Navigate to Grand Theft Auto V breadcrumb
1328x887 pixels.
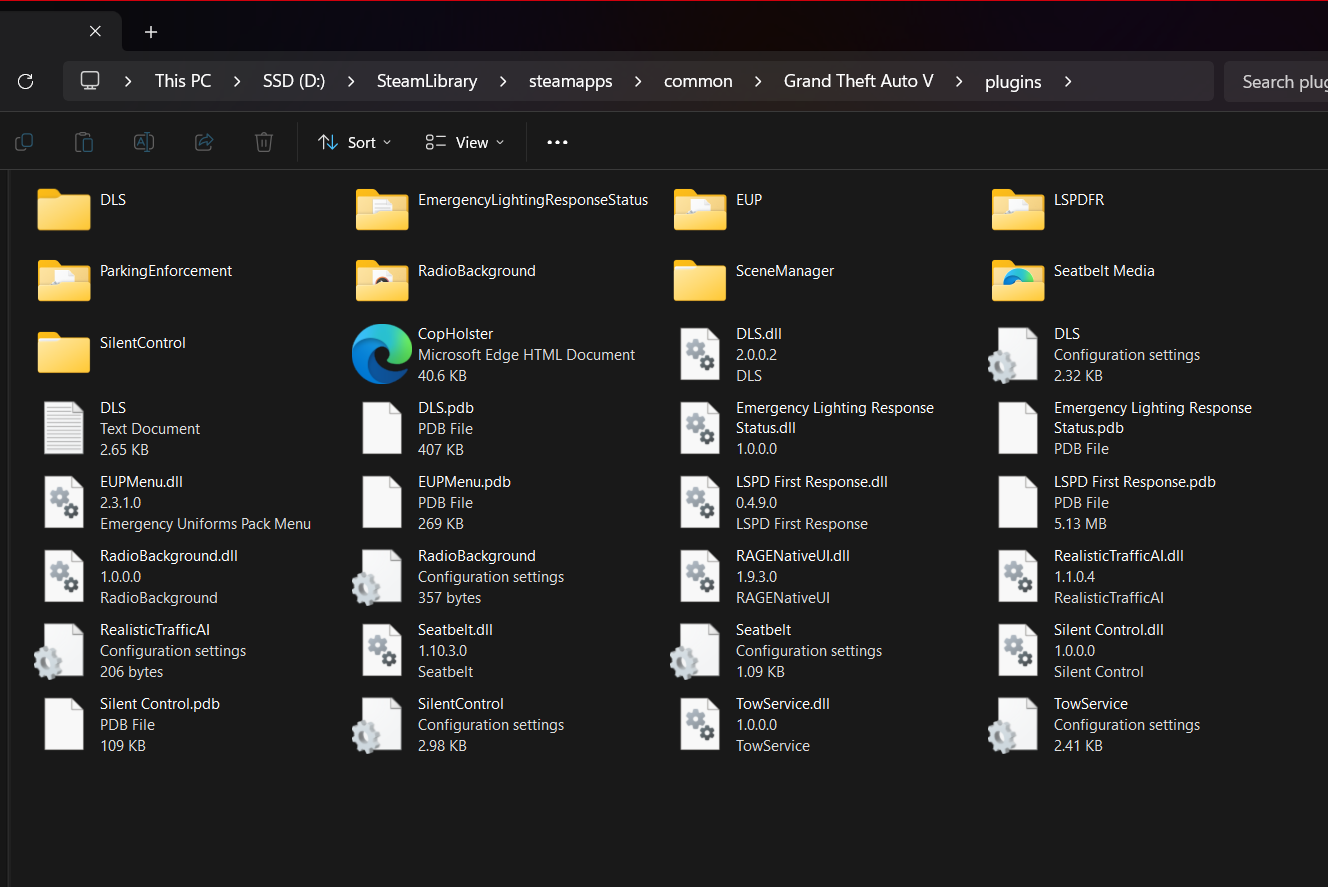[858, 81]
